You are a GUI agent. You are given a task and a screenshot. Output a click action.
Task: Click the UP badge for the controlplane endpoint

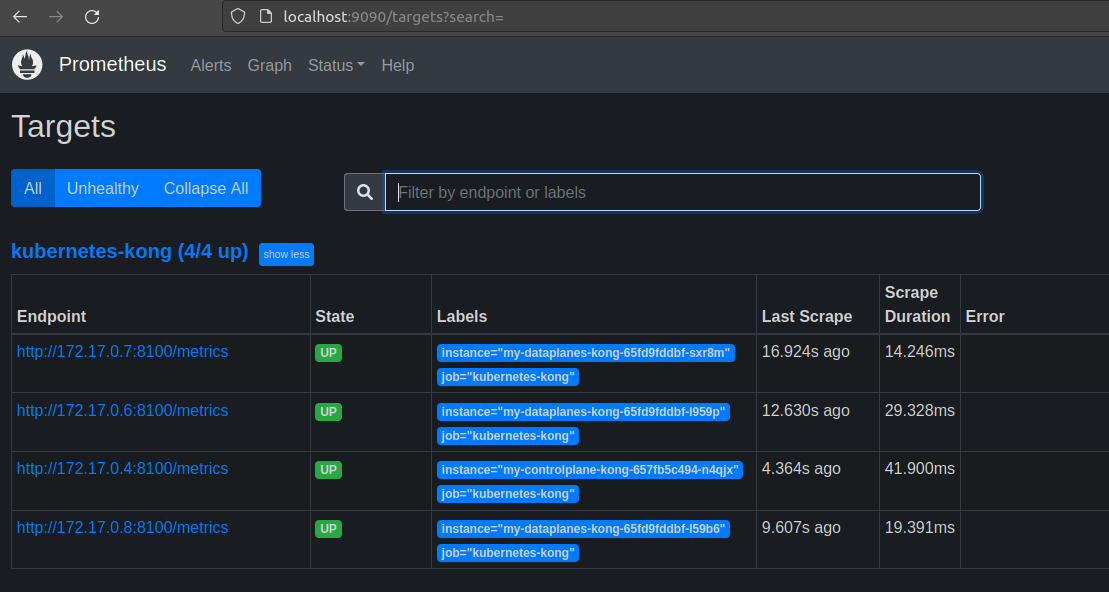point(328,469)
